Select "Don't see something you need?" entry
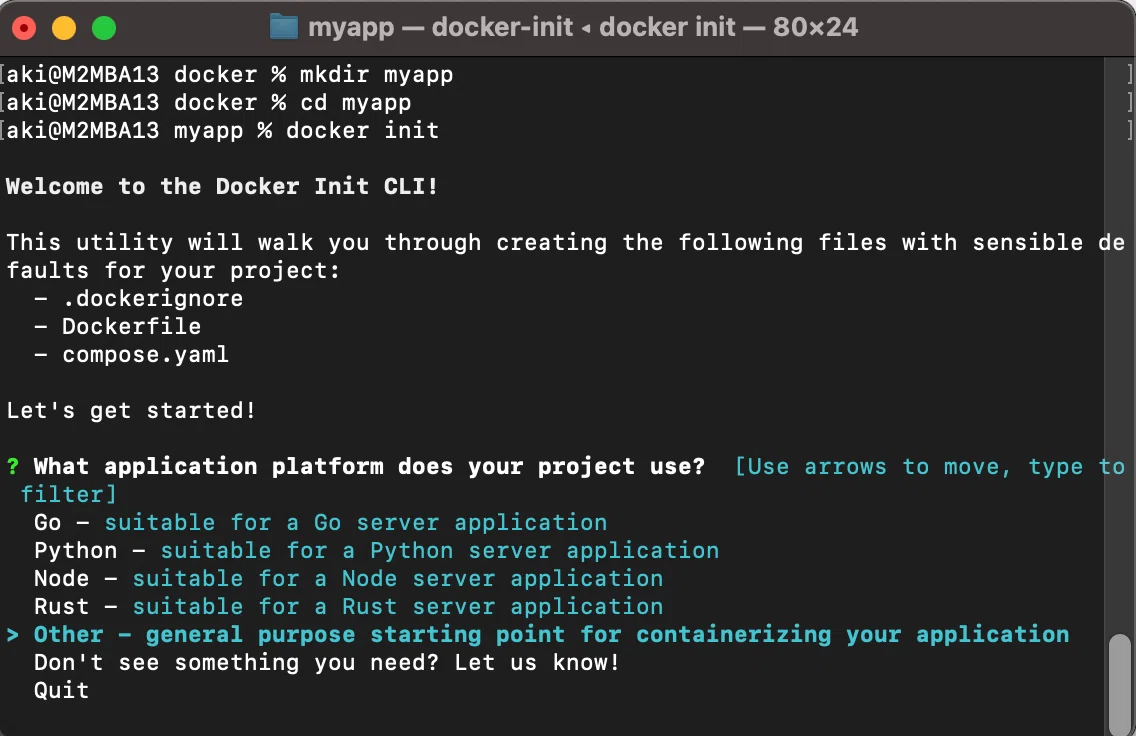Viewport: 1136px width, 736px height. click(x=327, y=663)
